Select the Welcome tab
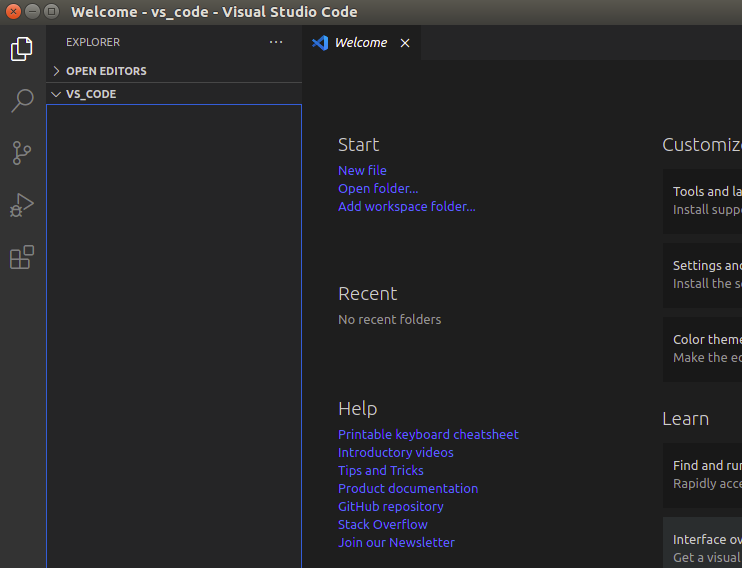Image resolution: width=742 pixels, height=568 pixels. click(x=360, y=43)
